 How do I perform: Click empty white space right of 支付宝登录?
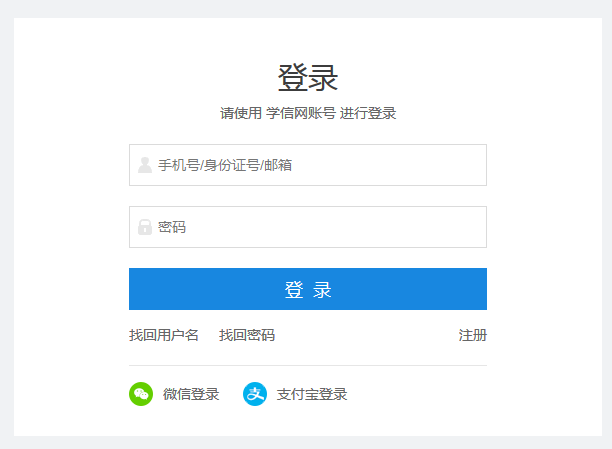pyautogui.click(x=429, y=394)
